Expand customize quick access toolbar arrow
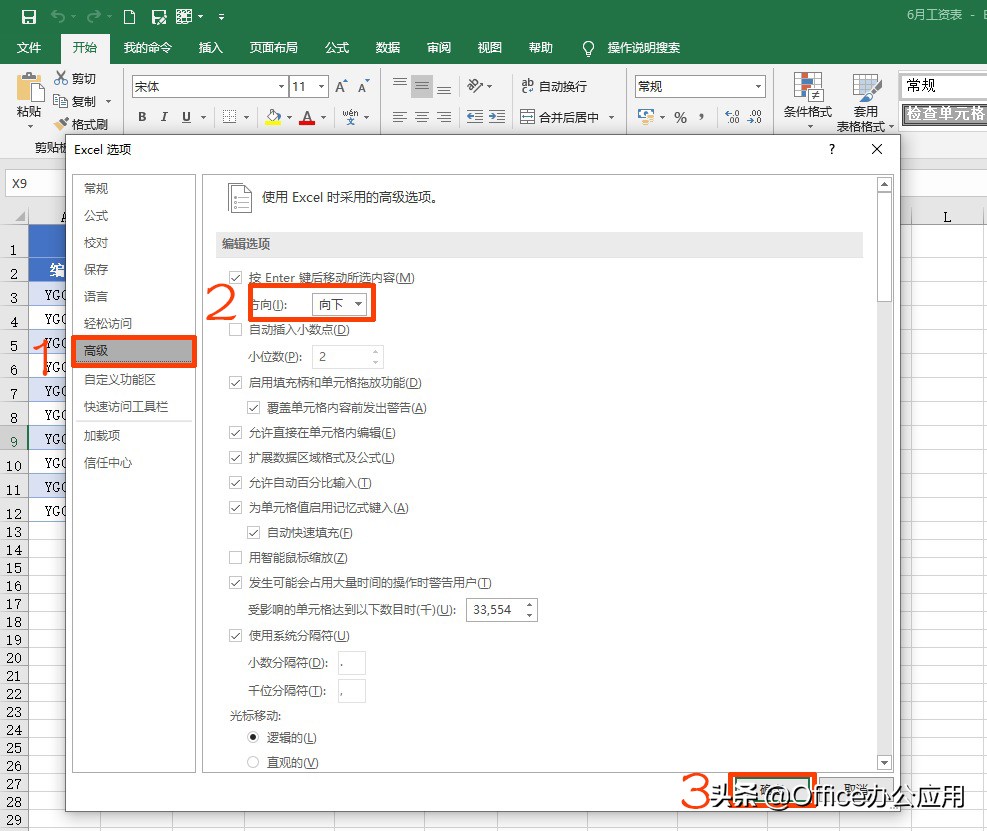The width and height of the screenshot is (987, 831). 222,17
